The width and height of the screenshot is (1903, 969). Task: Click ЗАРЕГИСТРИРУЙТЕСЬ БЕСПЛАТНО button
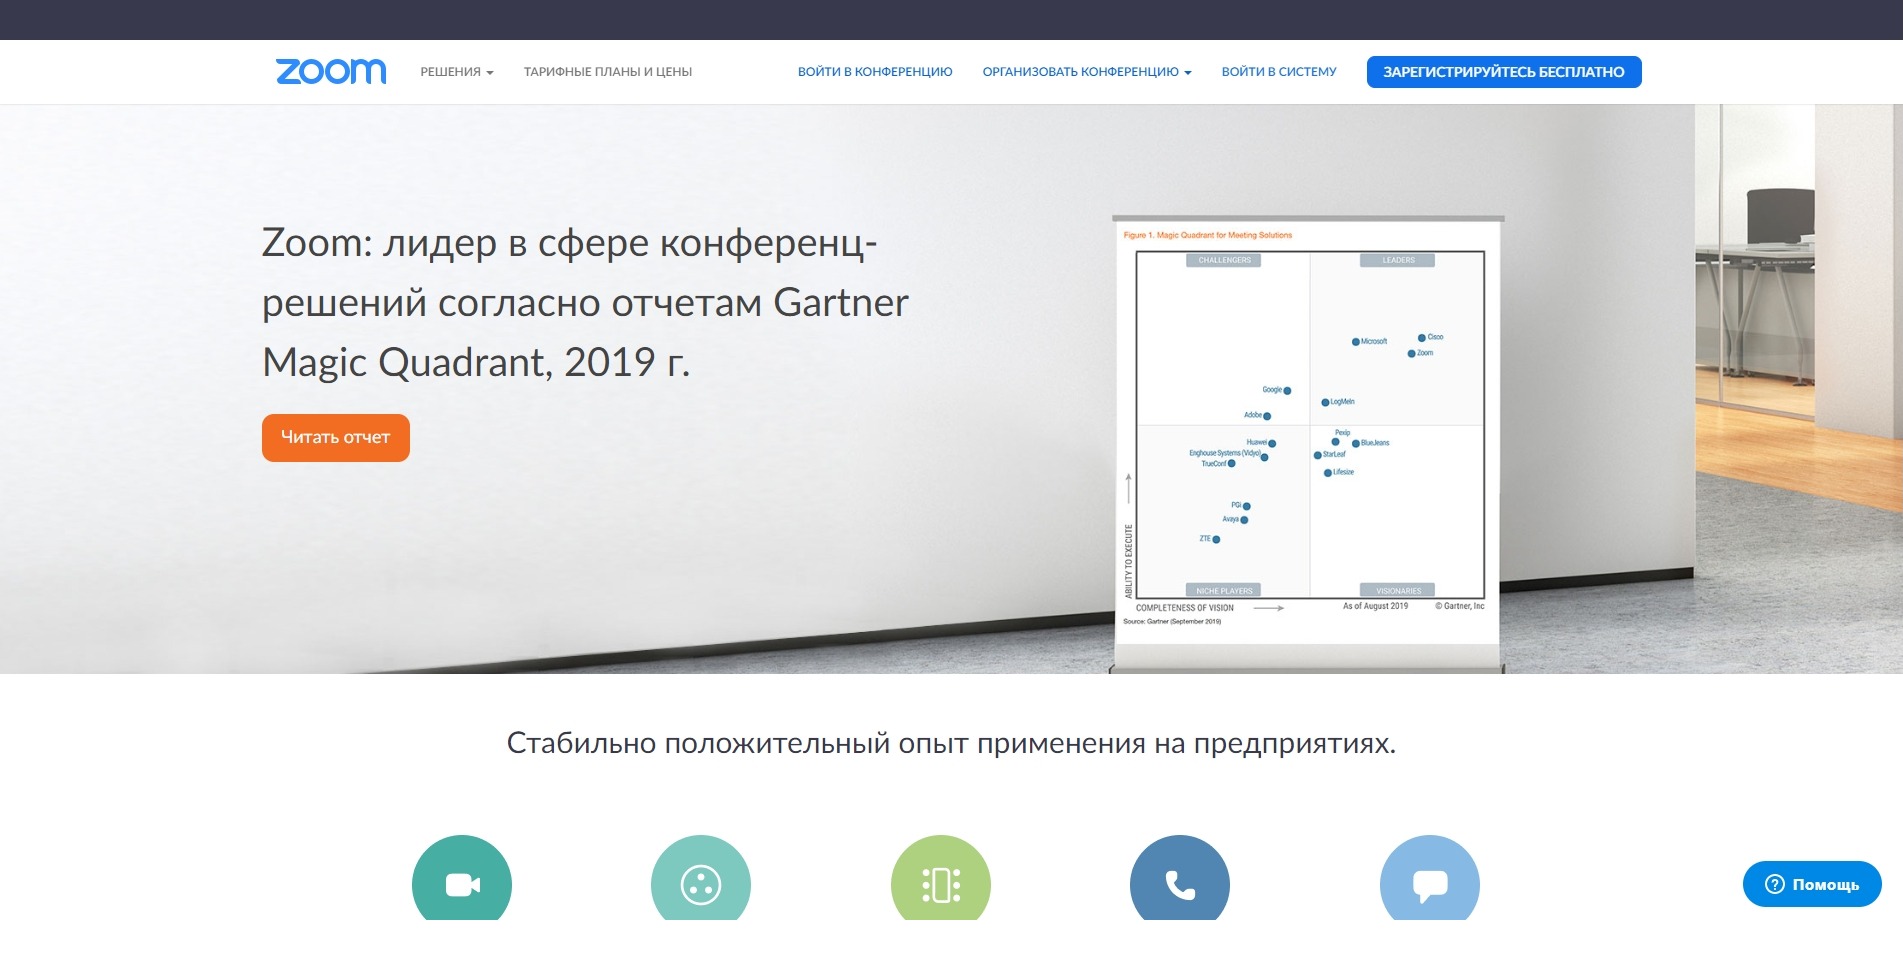1504,72
